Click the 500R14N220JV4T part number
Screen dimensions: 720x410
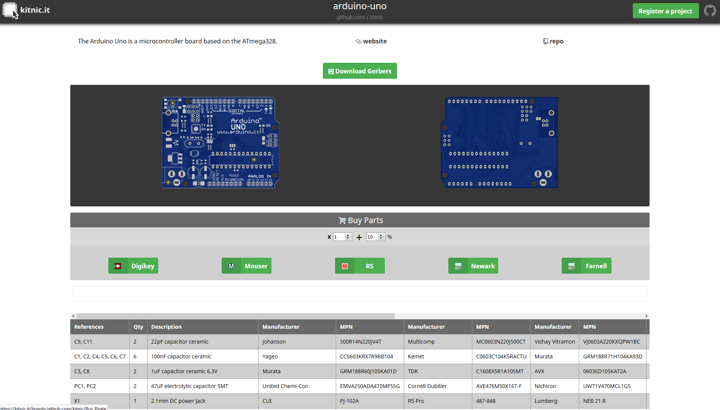pyautogui.click(x=360, y=342)
